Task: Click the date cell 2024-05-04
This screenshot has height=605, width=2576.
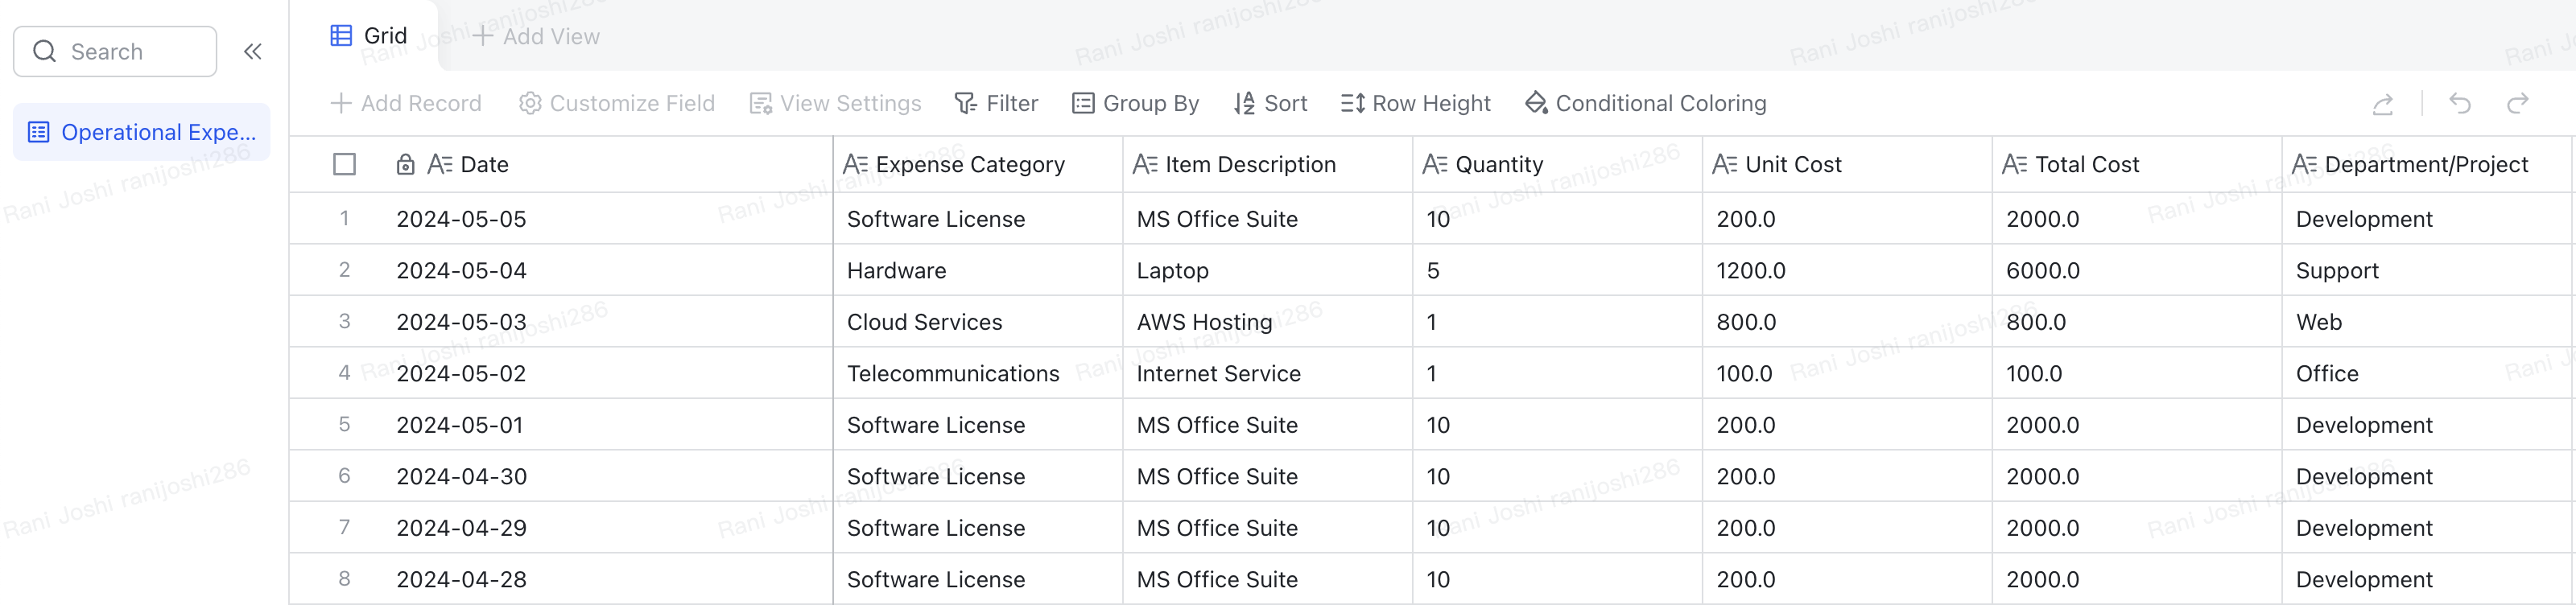Action: coord(611,271)
